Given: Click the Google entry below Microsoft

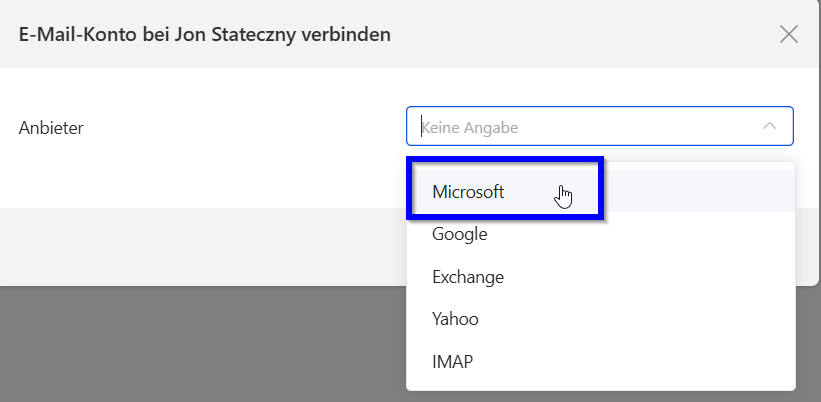Looking at the screenshot, I should coord(460,234).
